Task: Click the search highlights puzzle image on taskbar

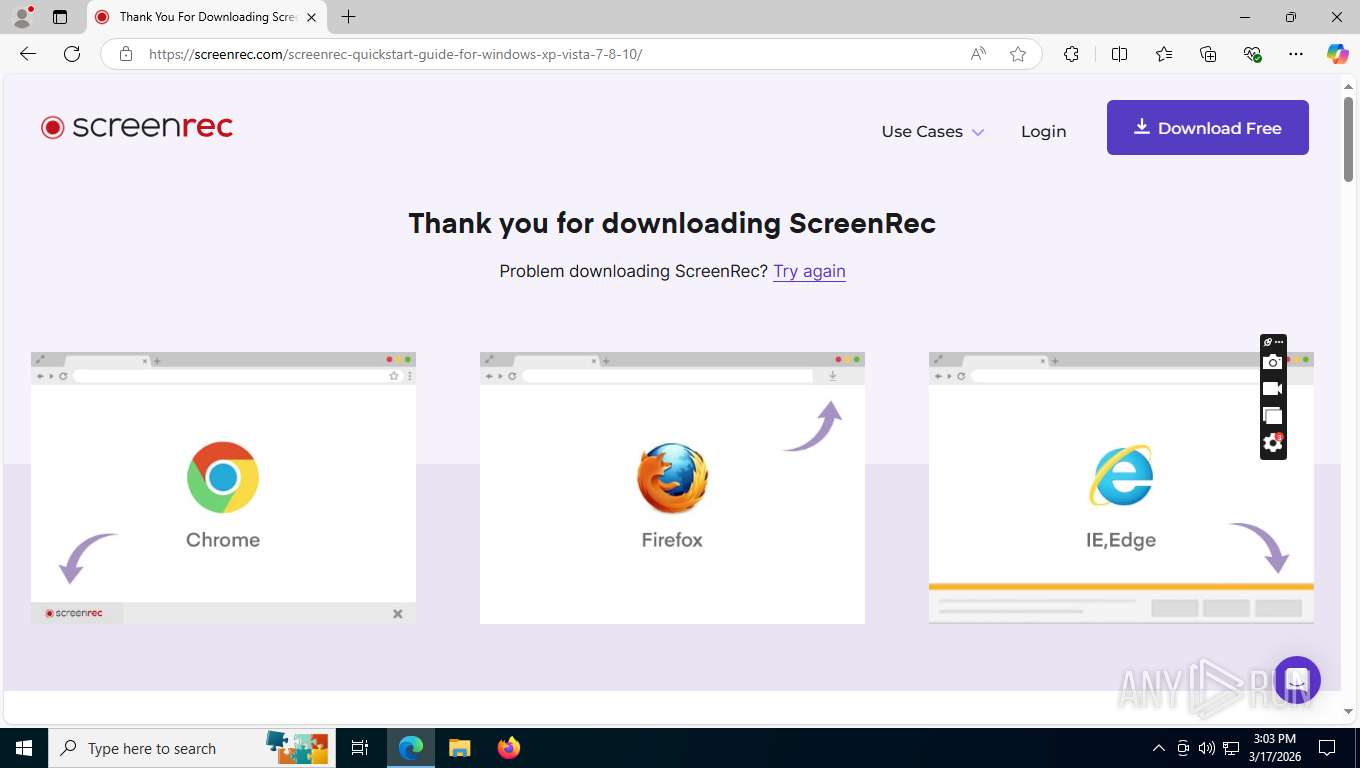Action: coord(297,746)
